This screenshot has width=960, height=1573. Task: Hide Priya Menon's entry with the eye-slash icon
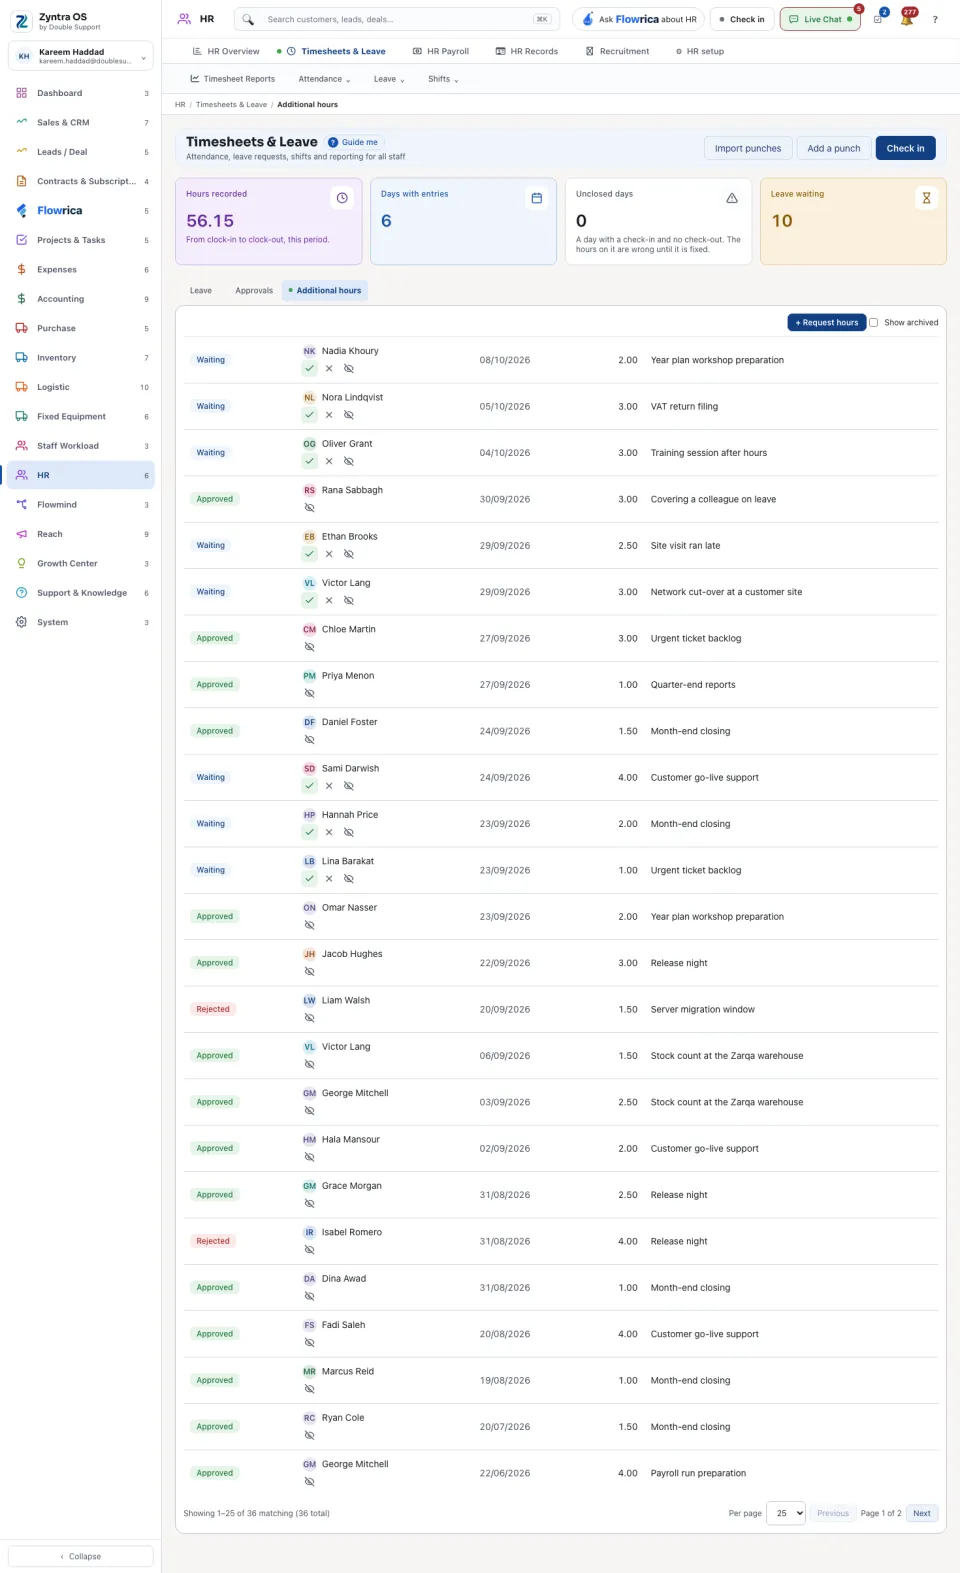point(310,694)
